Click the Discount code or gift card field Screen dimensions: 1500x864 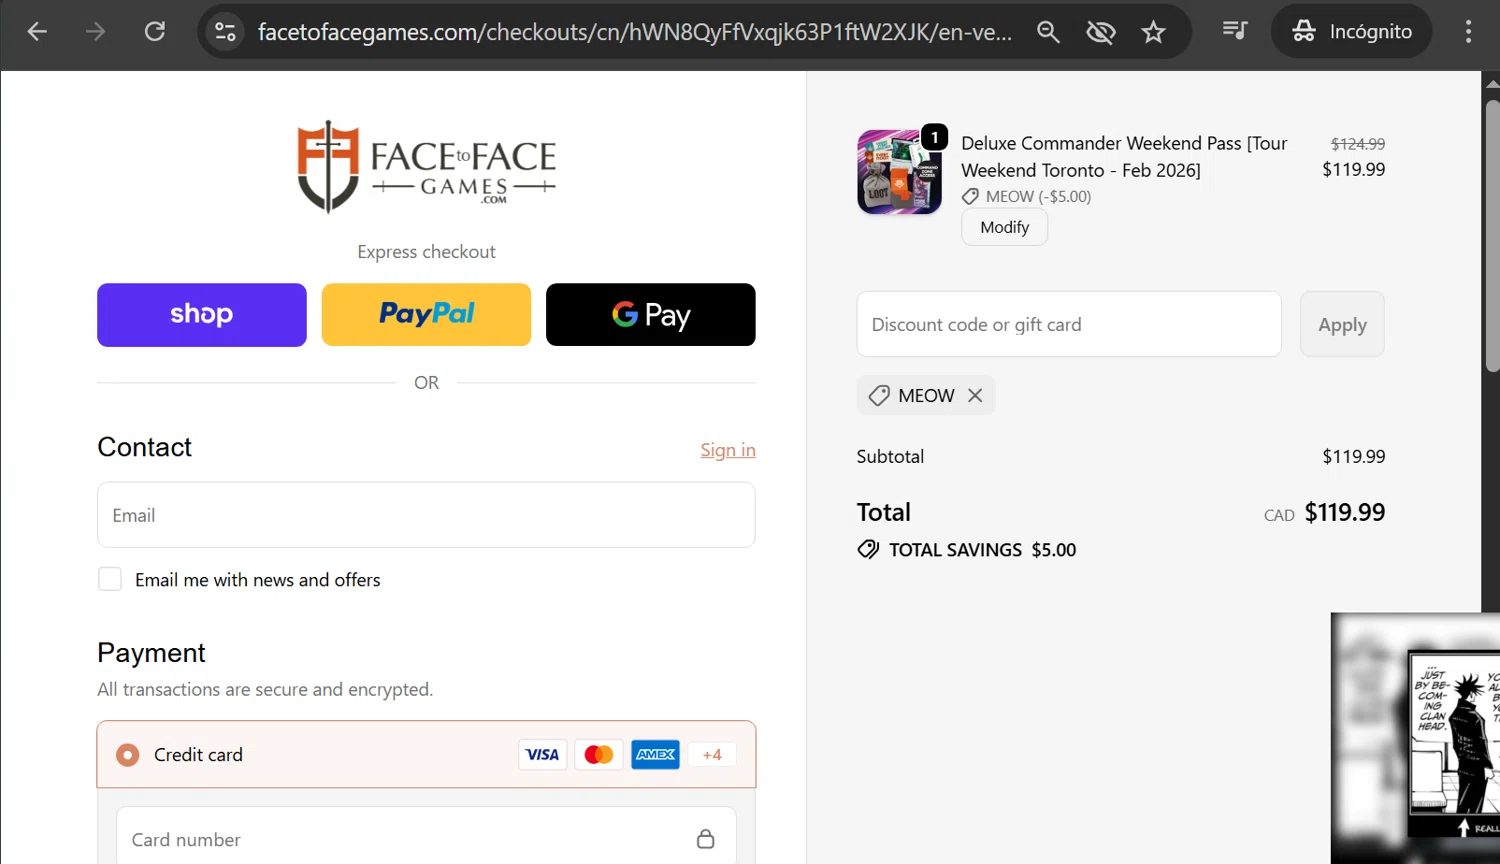[x=1069, y=324]
